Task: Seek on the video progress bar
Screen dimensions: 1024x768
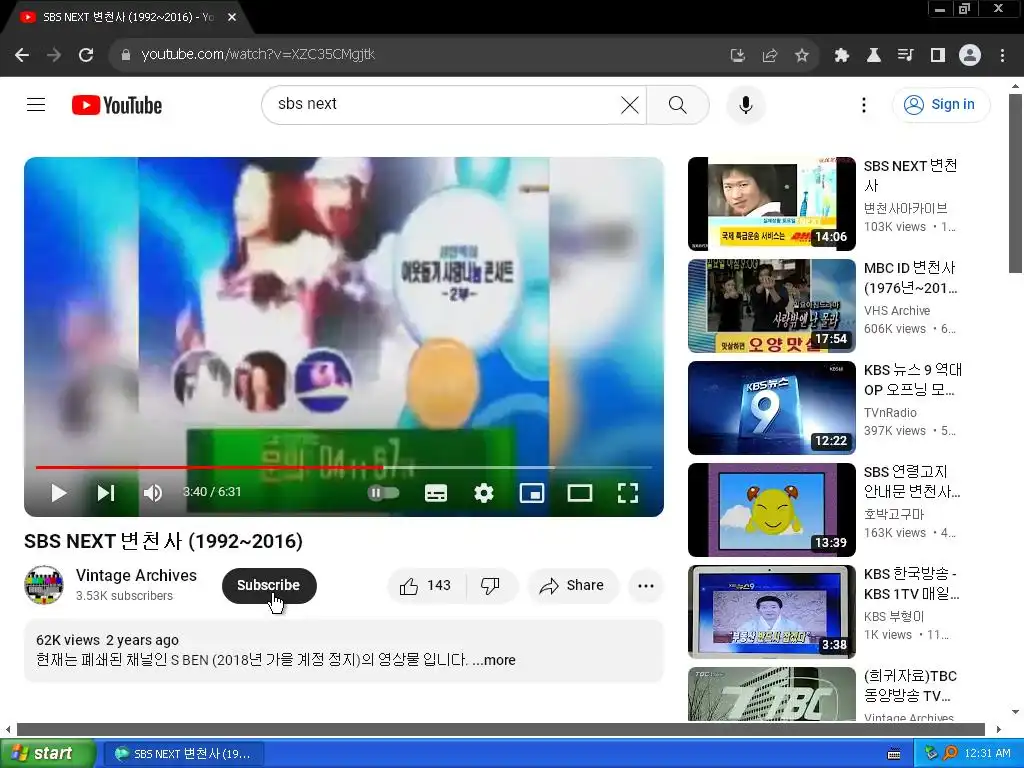Action: [344, 468]
